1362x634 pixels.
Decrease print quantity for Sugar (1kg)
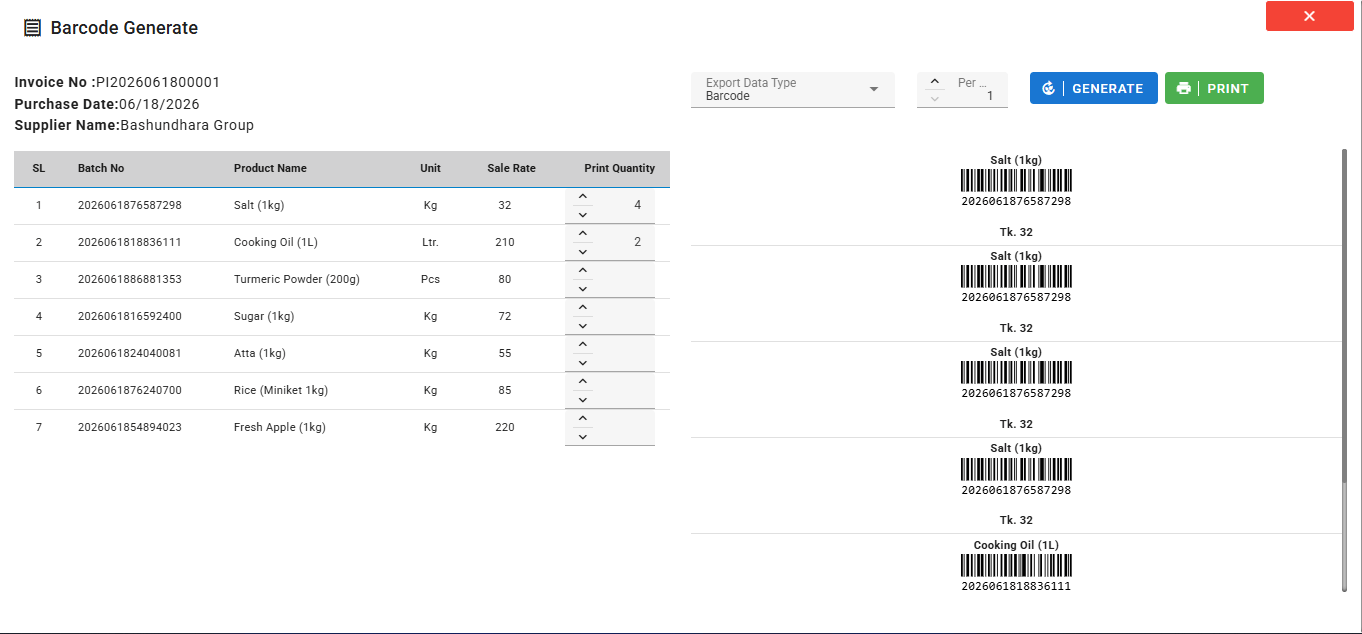pos(582,325)
